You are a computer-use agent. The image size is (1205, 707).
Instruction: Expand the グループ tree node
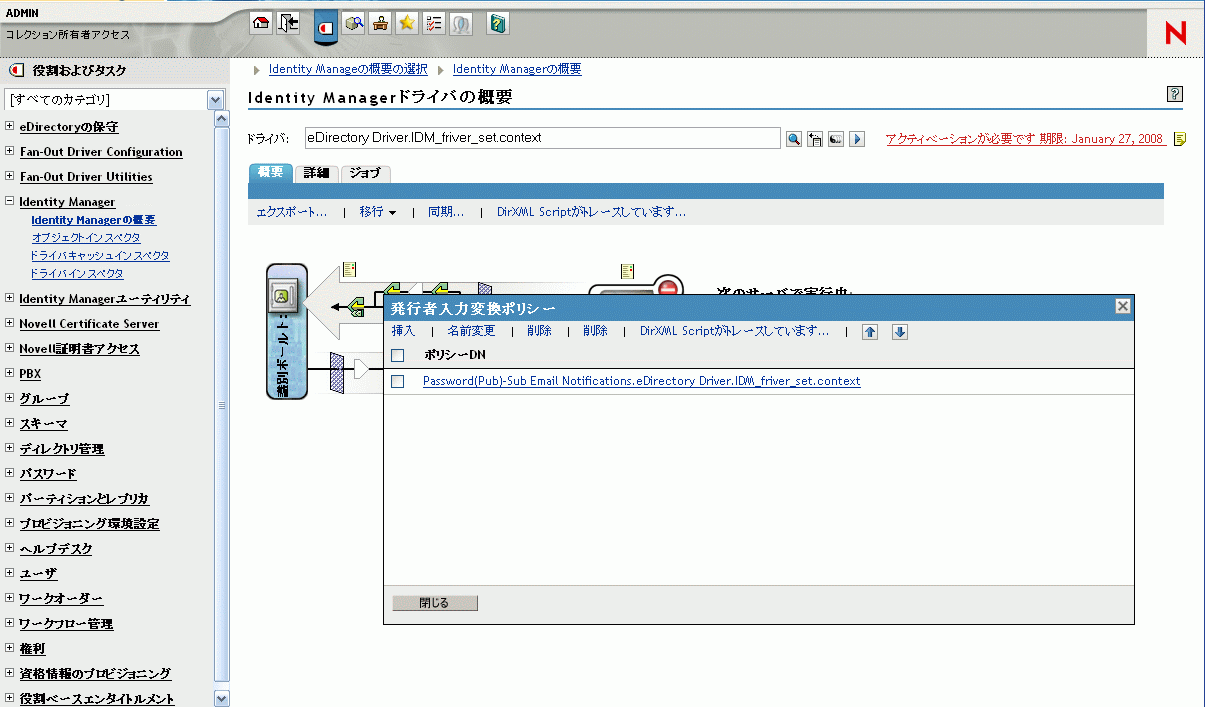[x=9, y=398]
